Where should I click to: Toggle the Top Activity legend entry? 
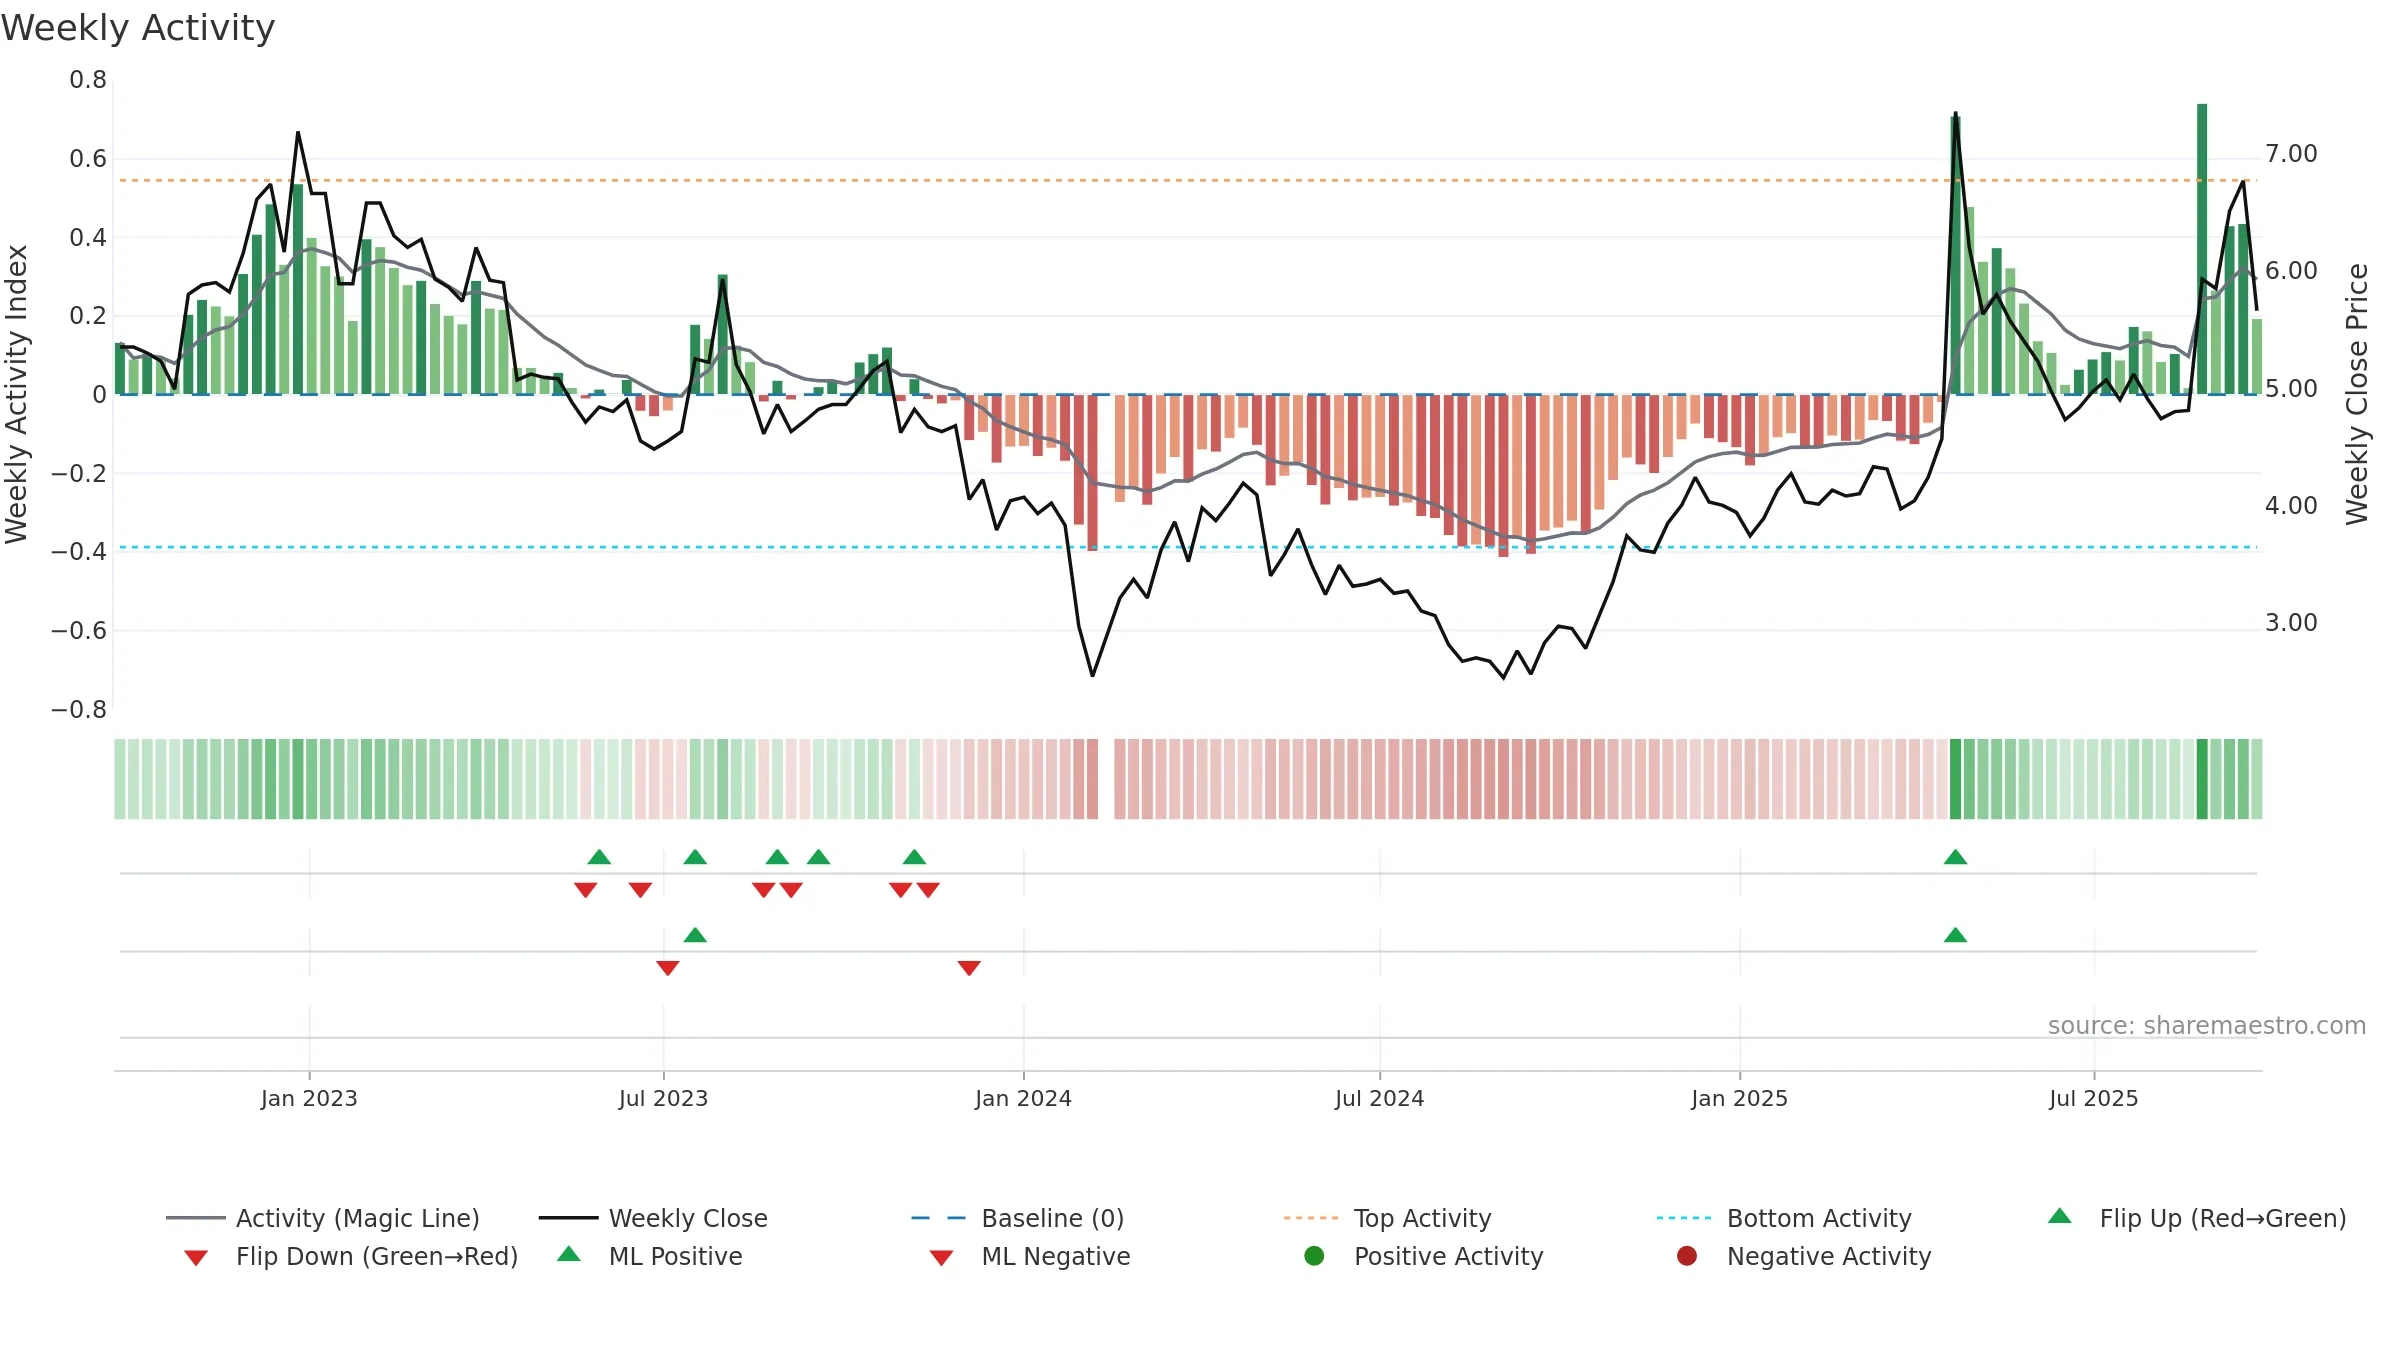point(1387,1218)
